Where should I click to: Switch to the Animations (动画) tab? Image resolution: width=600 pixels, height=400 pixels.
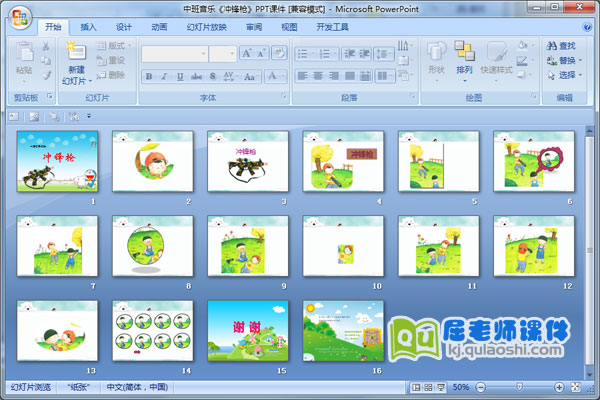pyautogui.click(x=159, y=27)
